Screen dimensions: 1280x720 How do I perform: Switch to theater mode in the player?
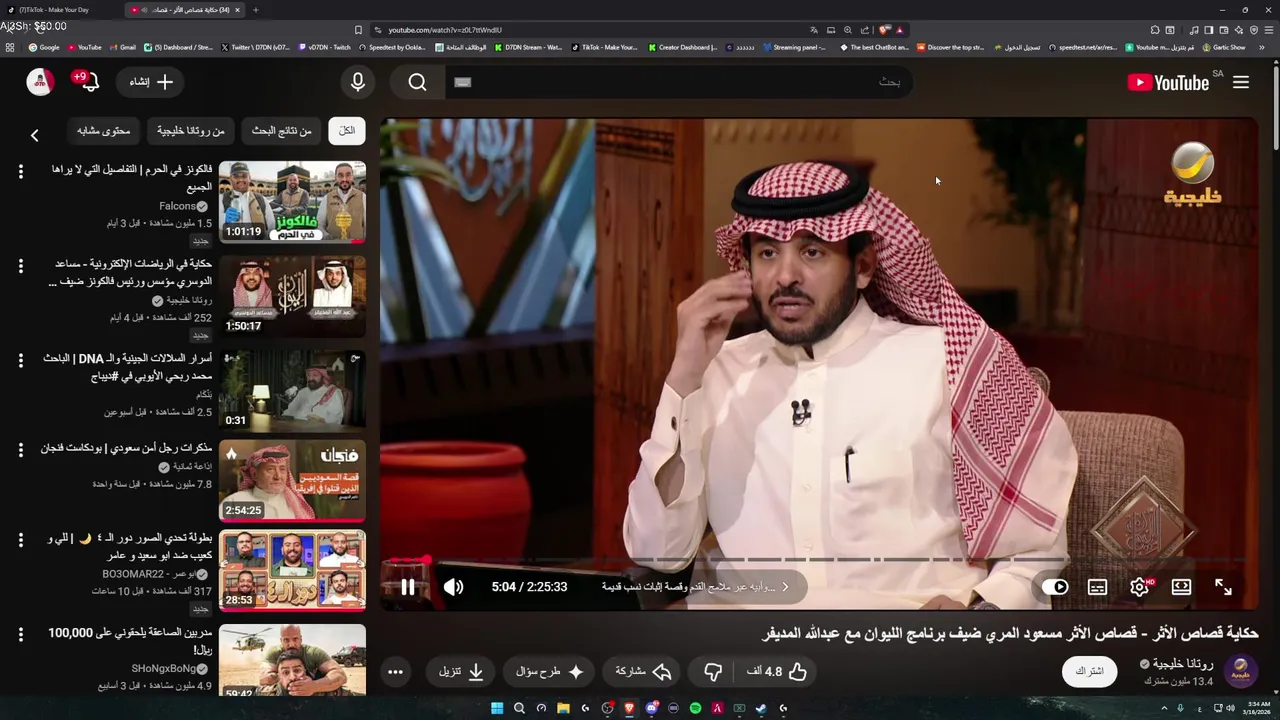1181,587
